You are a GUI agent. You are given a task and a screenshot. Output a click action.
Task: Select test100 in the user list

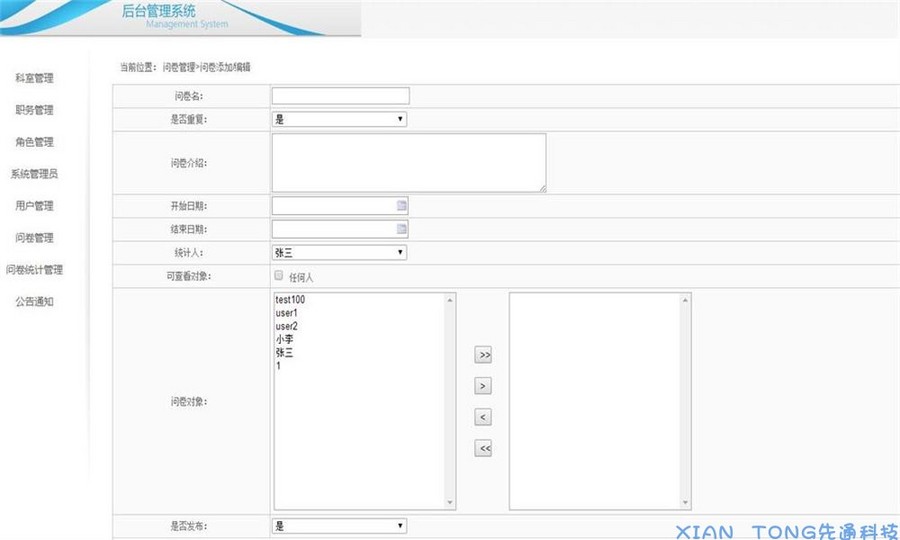point(290,300)
